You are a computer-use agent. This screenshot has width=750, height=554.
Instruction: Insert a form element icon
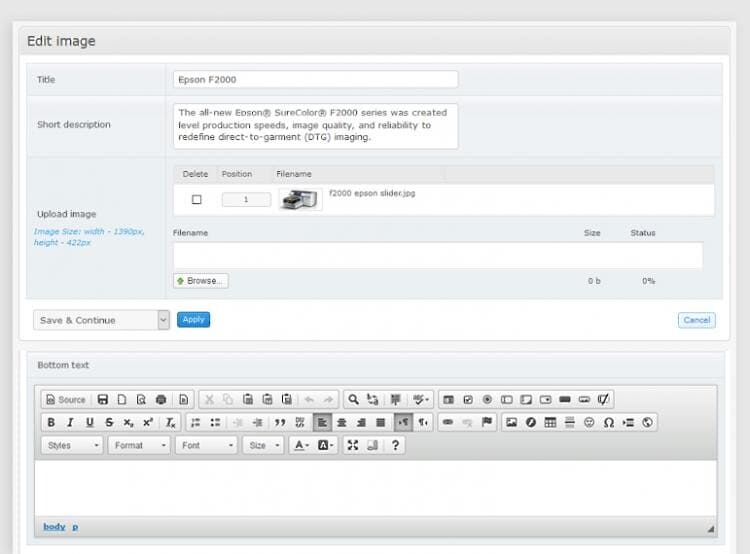(448, 399)
